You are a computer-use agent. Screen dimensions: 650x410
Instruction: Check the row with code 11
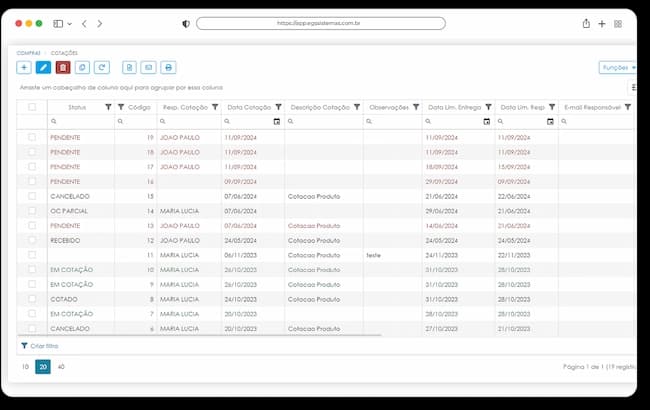[32, 255]
